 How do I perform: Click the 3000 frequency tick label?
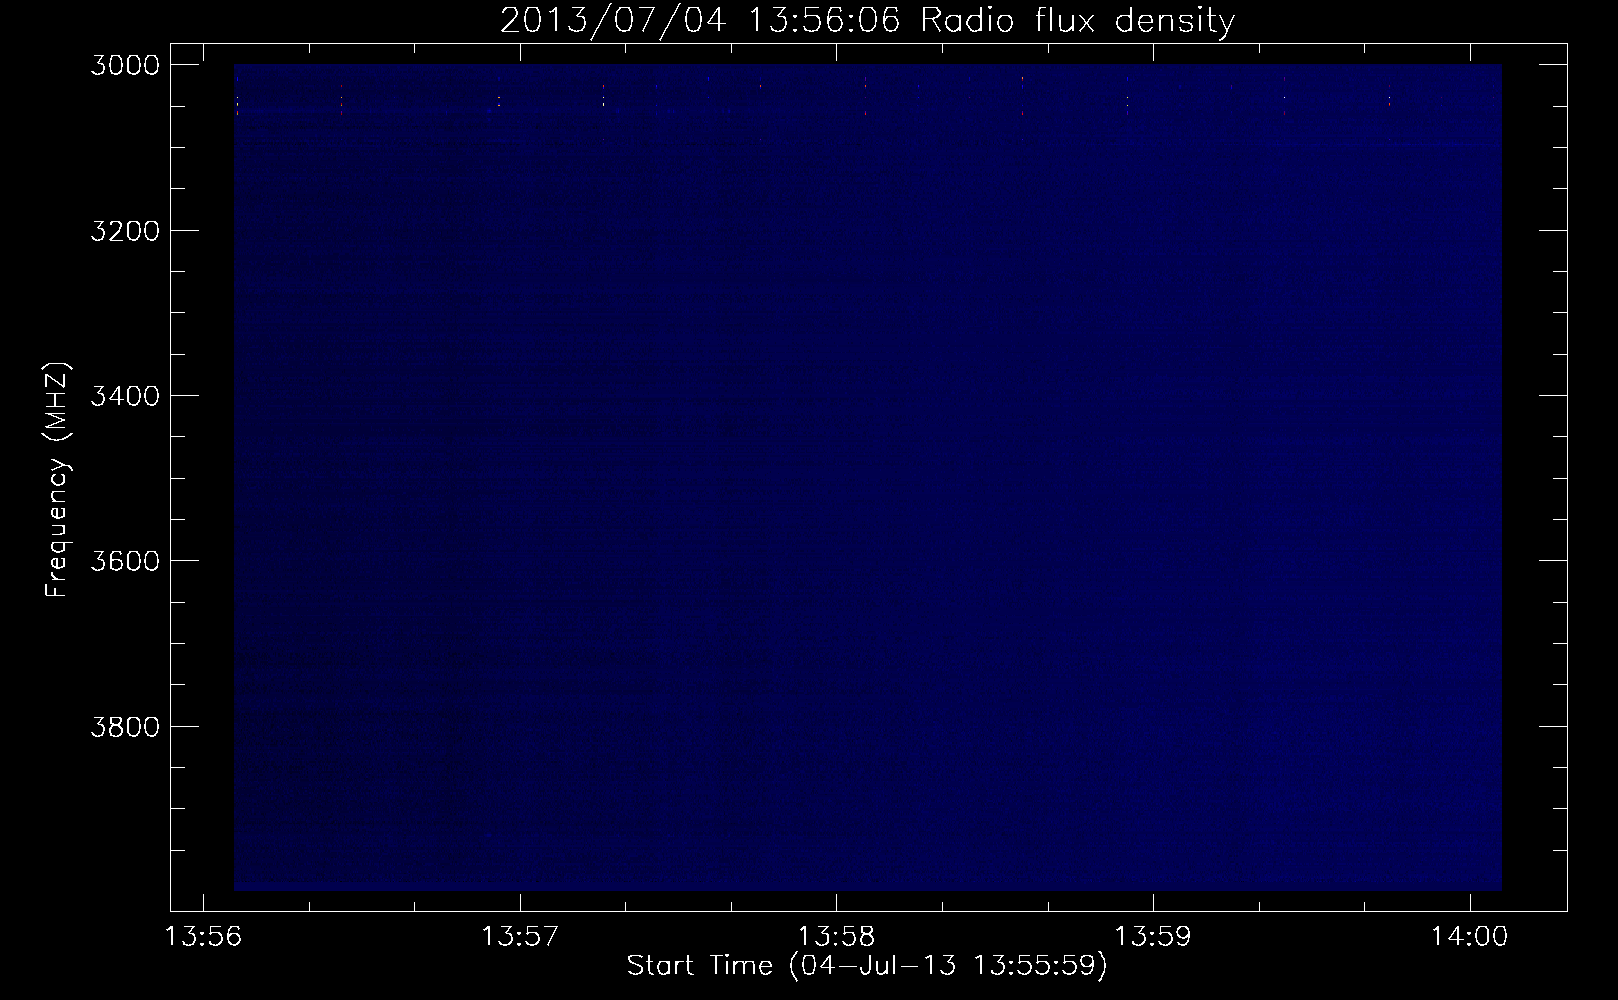pyautogui.click(x=124, y=65)
